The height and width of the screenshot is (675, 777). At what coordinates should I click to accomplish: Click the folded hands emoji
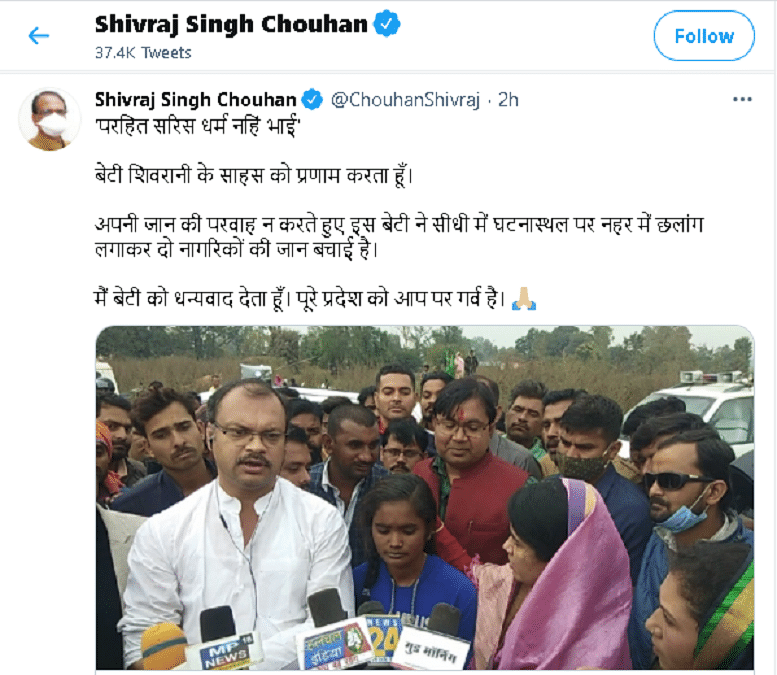[523, 299]
